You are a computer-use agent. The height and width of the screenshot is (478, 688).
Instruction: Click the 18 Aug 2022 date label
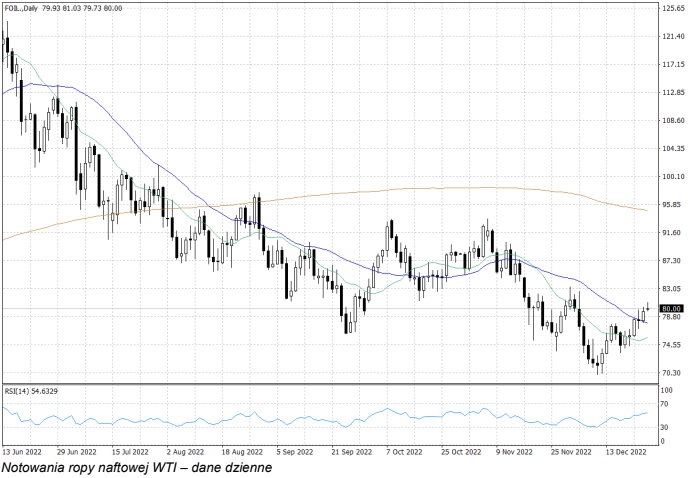point(242,451)
